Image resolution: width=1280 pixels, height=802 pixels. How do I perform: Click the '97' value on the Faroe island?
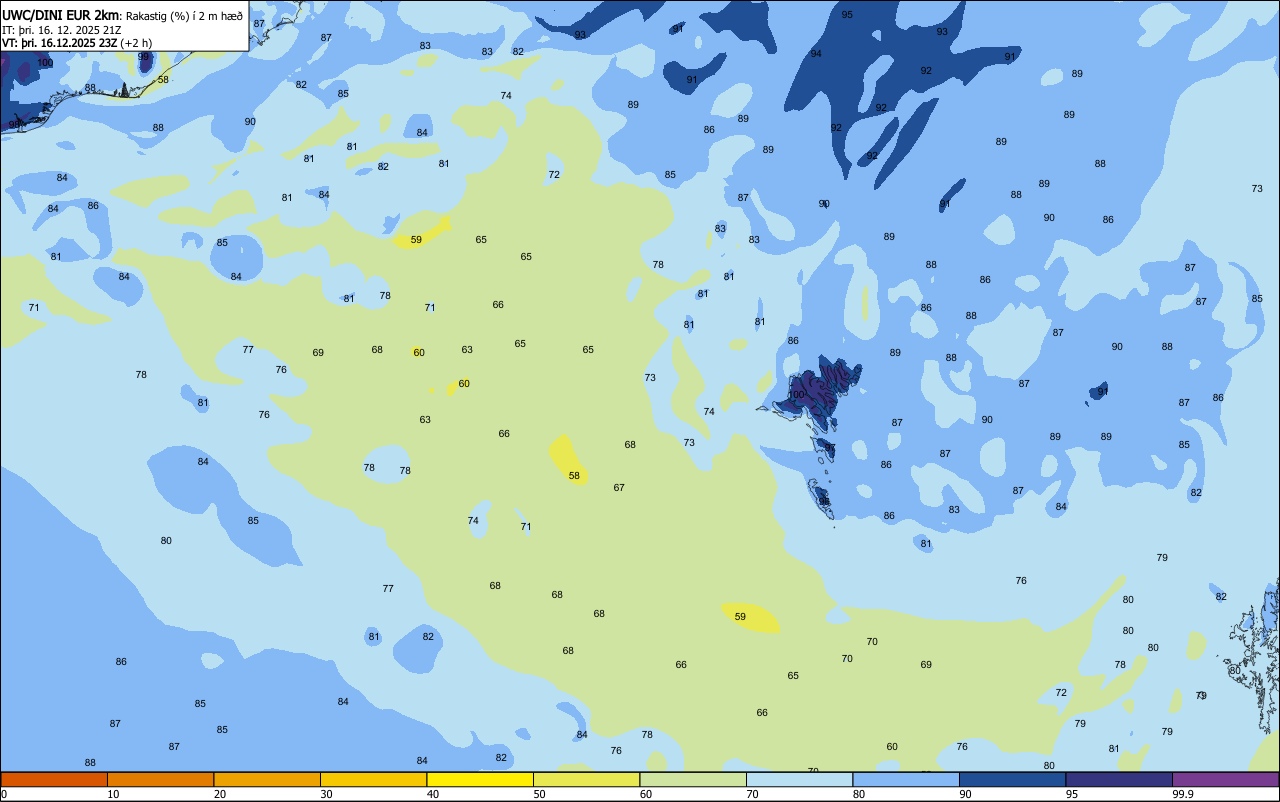[x=829, y=447]
